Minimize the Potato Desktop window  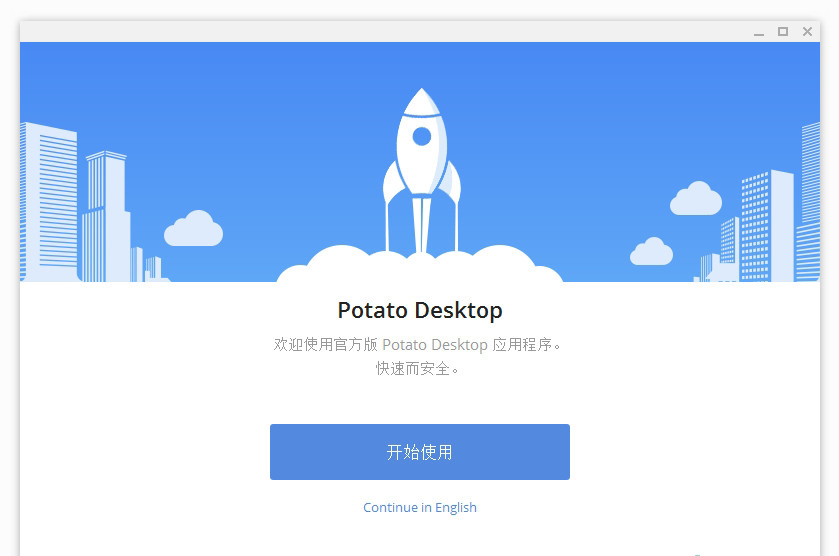click(759, 32)
